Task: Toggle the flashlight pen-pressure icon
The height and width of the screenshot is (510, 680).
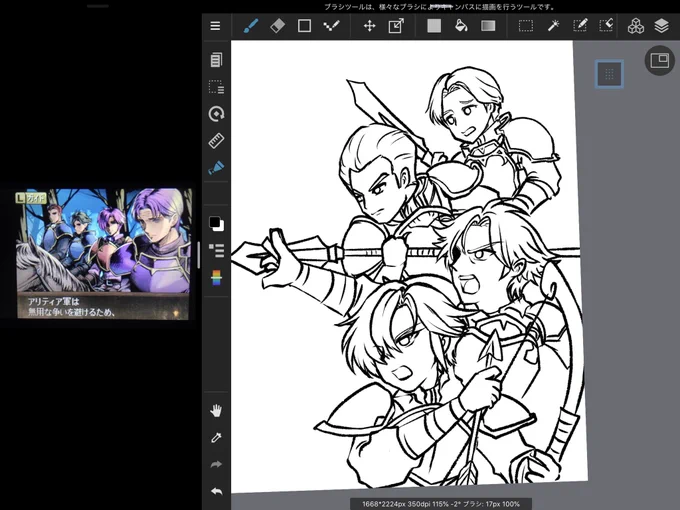Action: [x=216, y=167]
